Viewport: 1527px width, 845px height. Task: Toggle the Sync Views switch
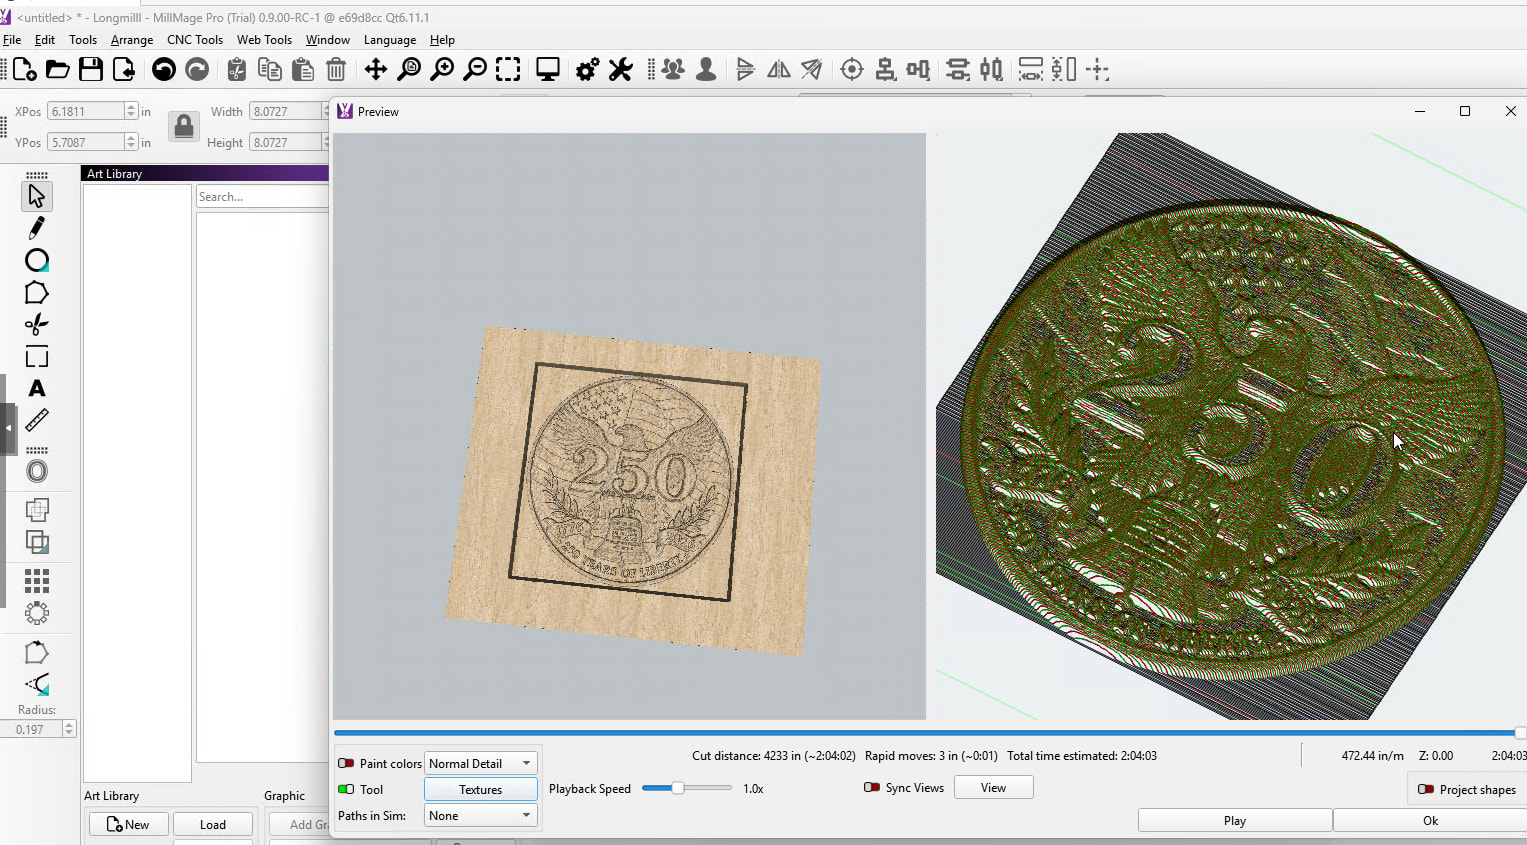point(872,788)
